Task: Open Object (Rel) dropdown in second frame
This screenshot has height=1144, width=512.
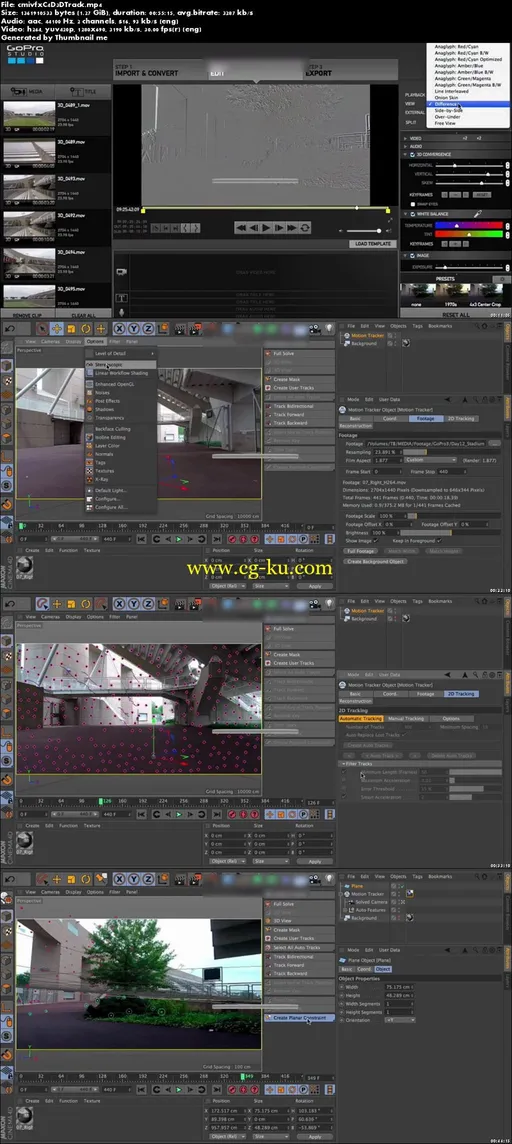Action: (x=228, y=586)
